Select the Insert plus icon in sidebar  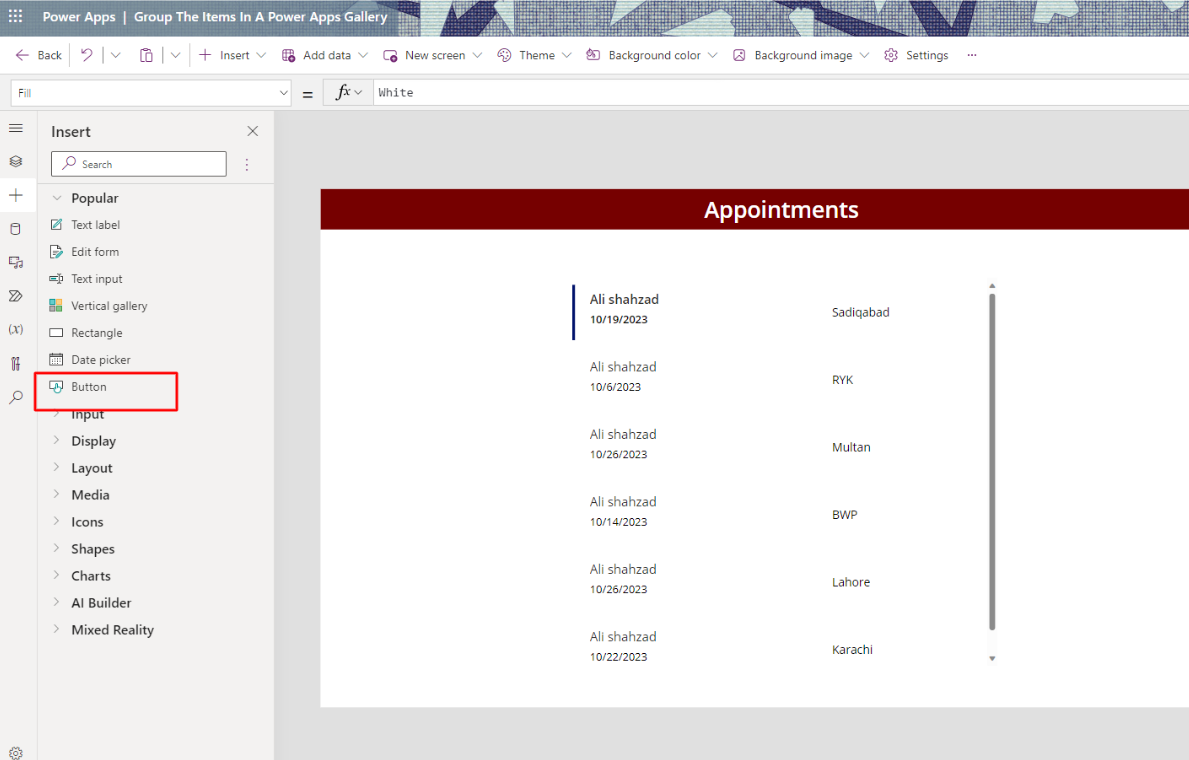(x=16, y=195)
